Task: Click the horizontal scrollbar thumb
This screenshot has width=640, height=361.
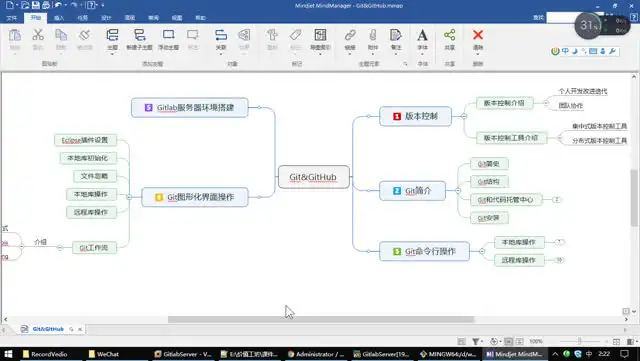Action: click(x=321, y=319)
